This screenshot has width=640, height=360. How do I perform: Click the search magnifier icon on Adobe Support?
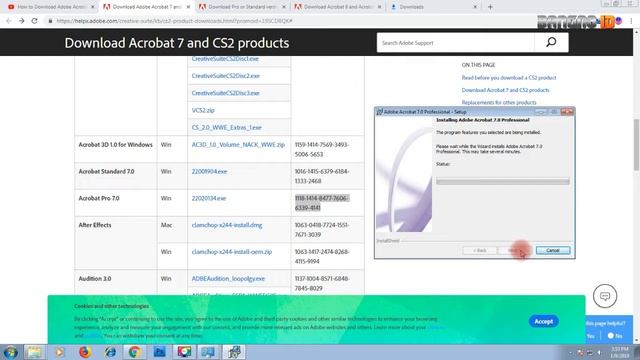[551, 42]
